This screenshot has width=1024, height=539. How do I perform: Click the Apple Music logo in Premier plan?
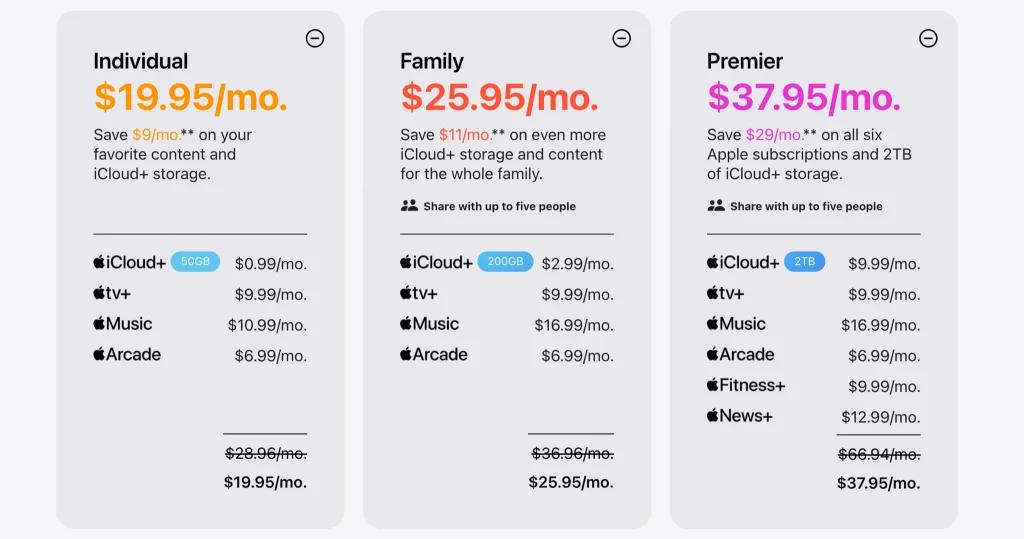(x=736, y=323)
